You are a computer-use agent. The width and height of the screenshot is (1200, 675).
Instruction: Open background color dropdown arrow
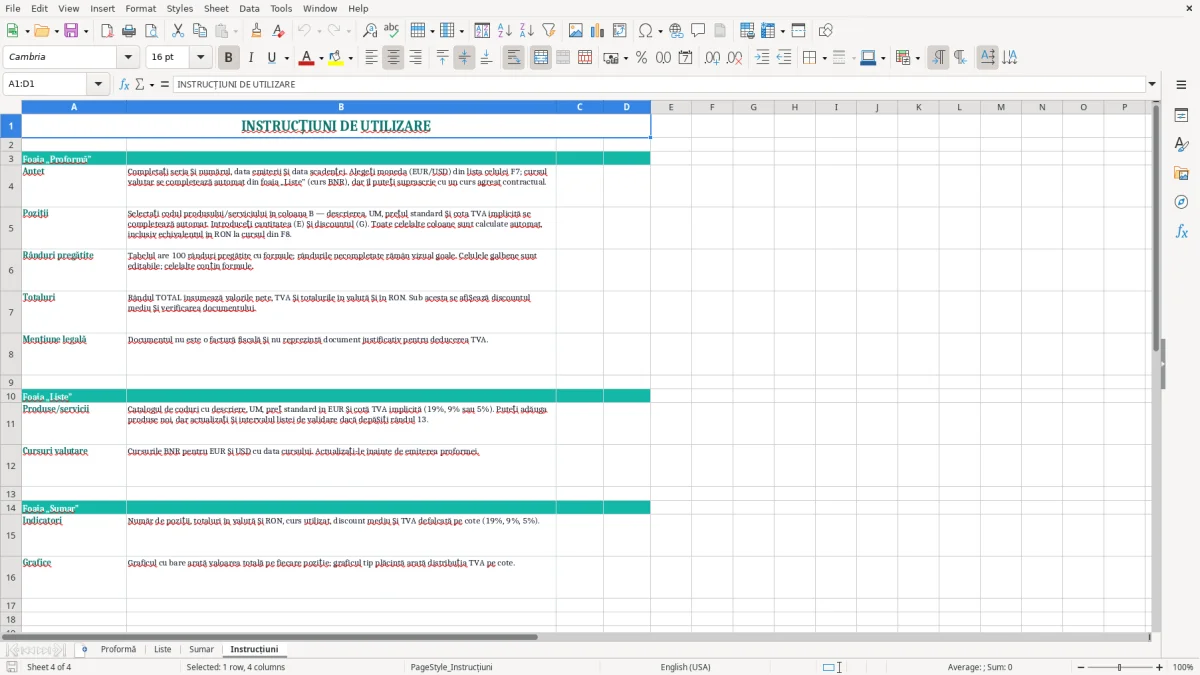coord(350,58)
